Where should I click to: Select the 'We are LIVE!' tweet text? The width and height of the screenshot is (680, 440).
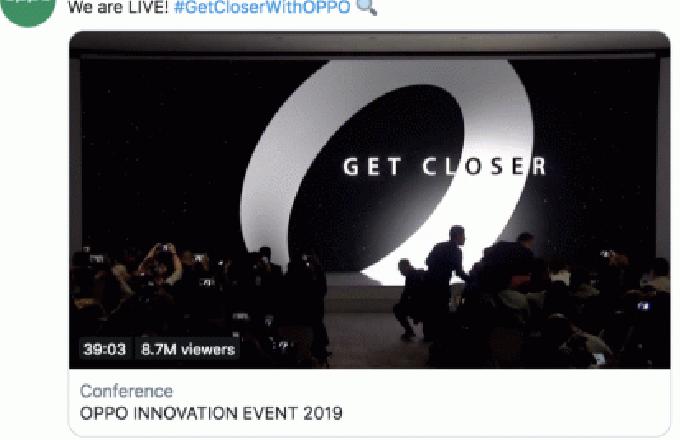click(118, 7)
